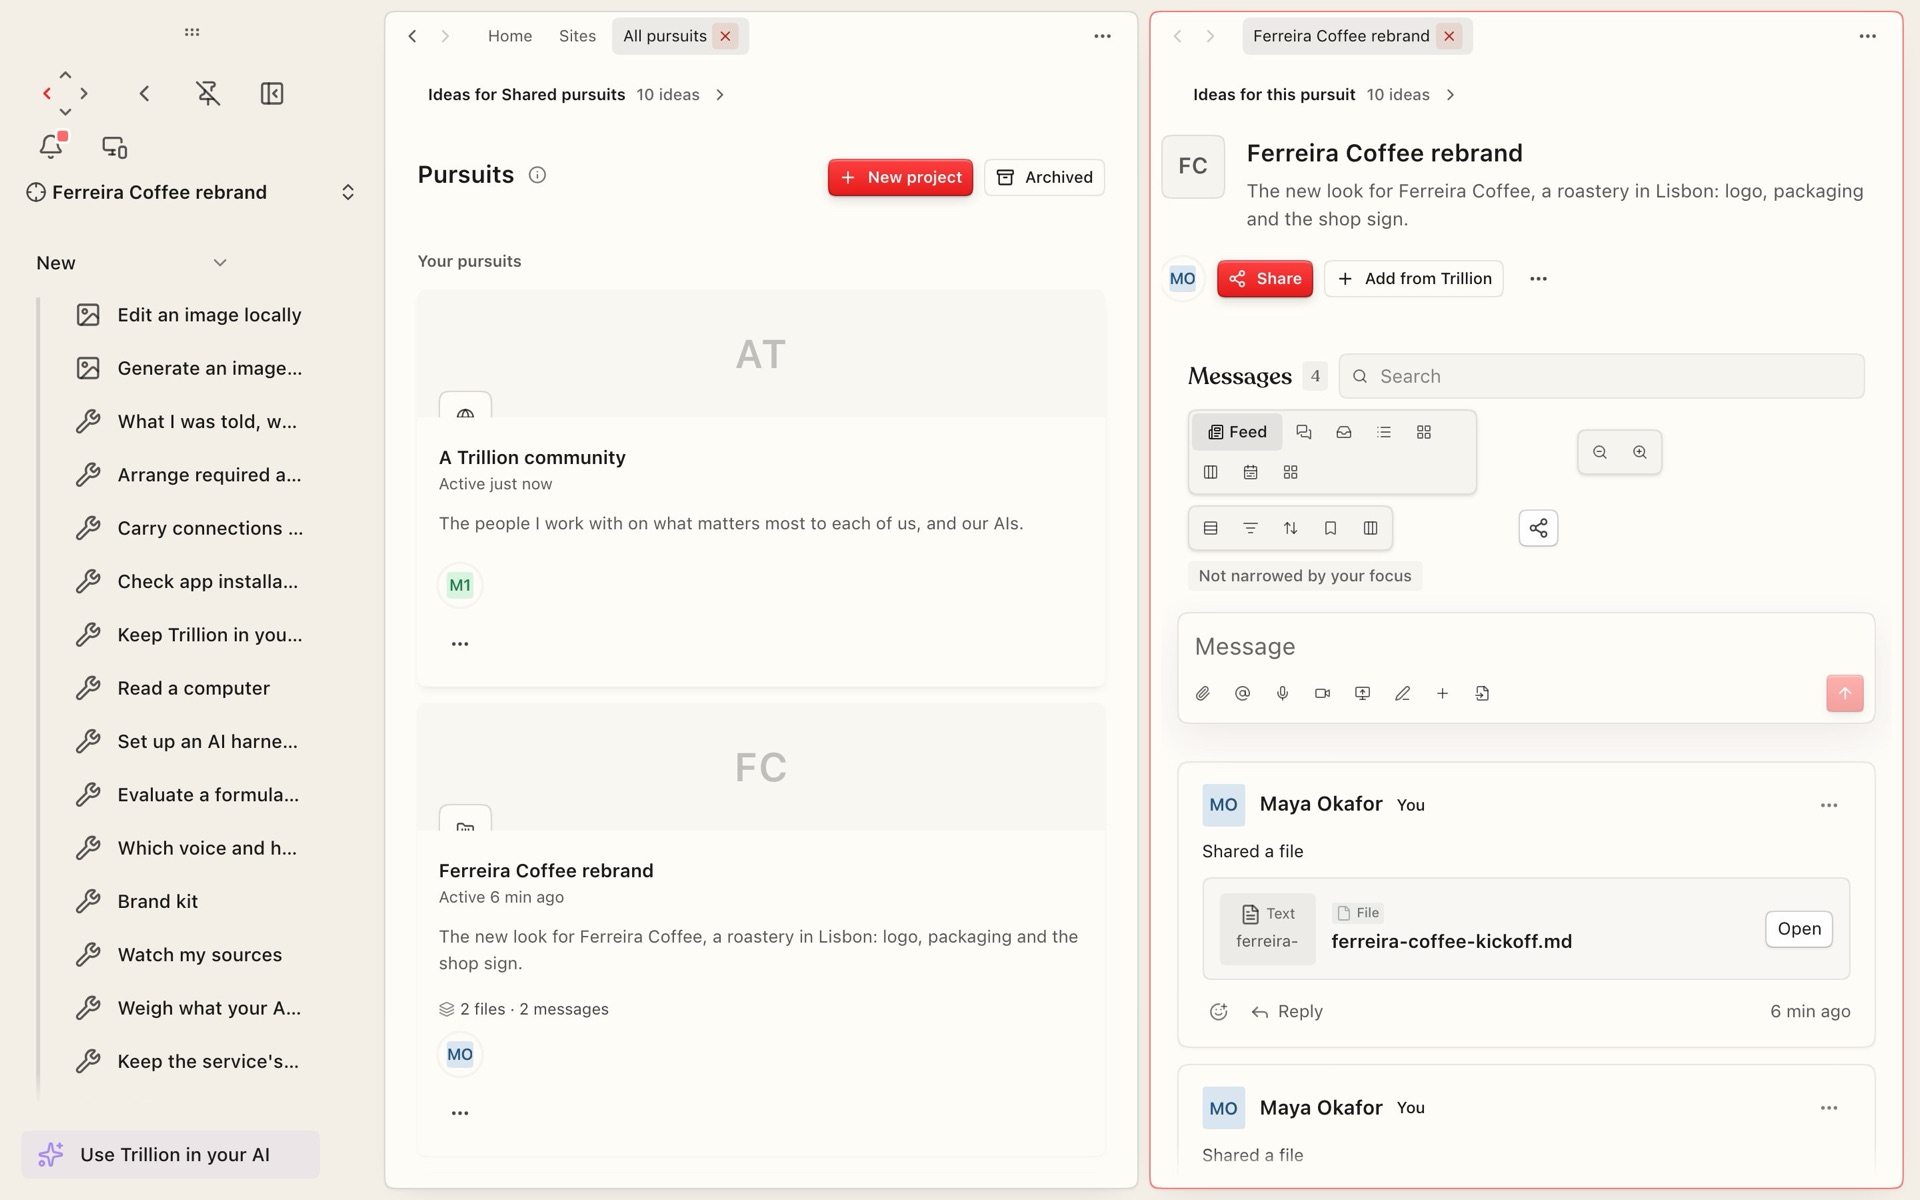The image size is (1920, 1200).
Task: Expand Ideas for this pursuit chevron
Action: pos(1450,95)
